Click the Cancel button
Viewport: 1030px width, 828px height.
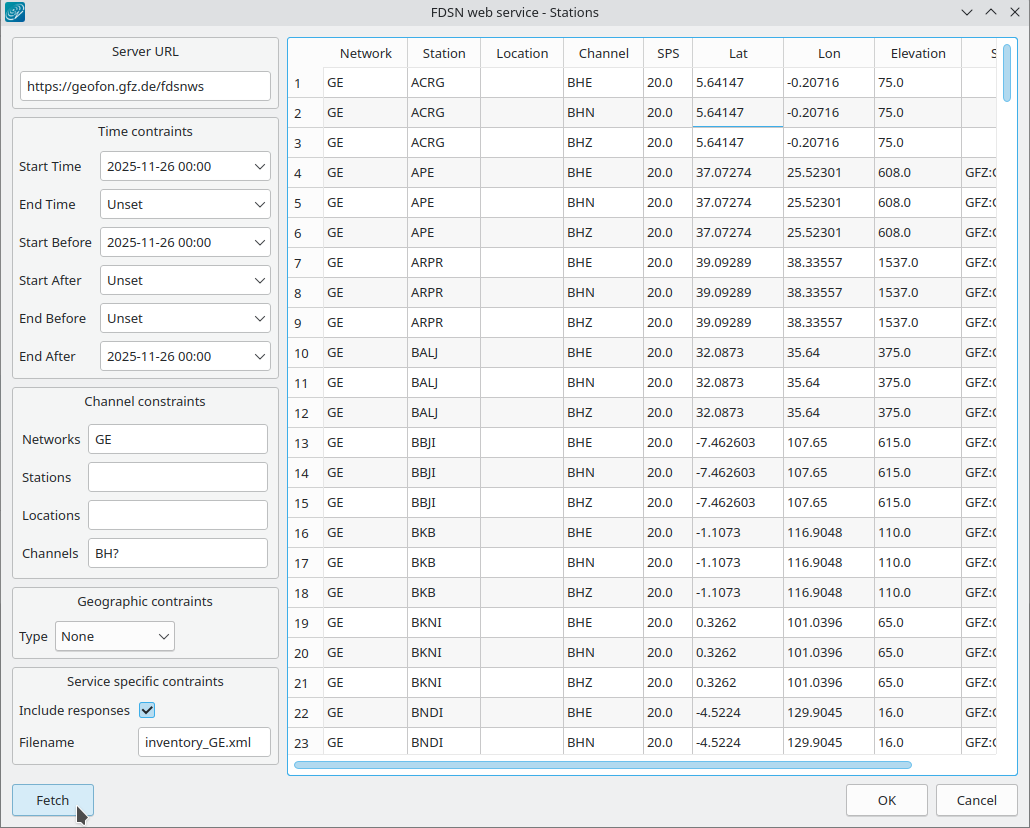tap(976, 800)
